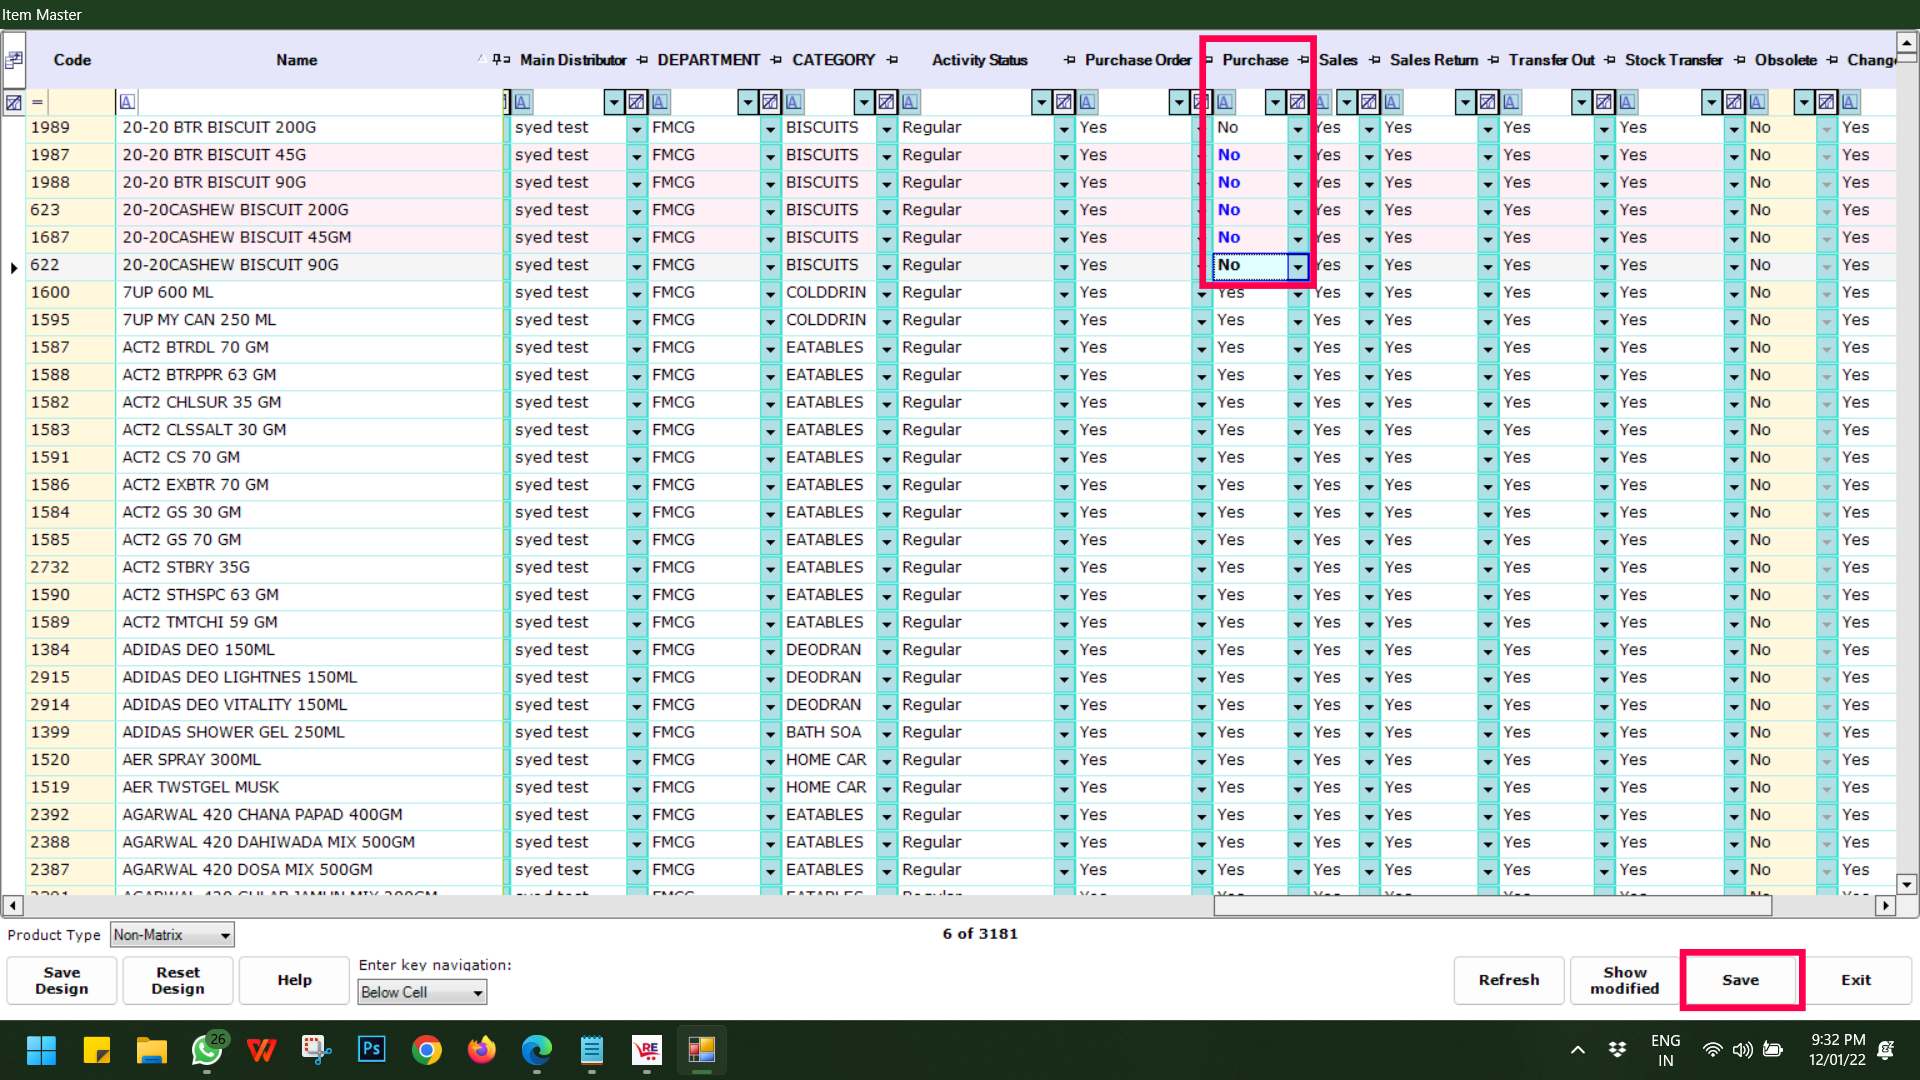Screen dimensions: 1920x1080
Task: Click the Stock Transfer filter condition 'A' icon
Action: (x=1628, y=102)
